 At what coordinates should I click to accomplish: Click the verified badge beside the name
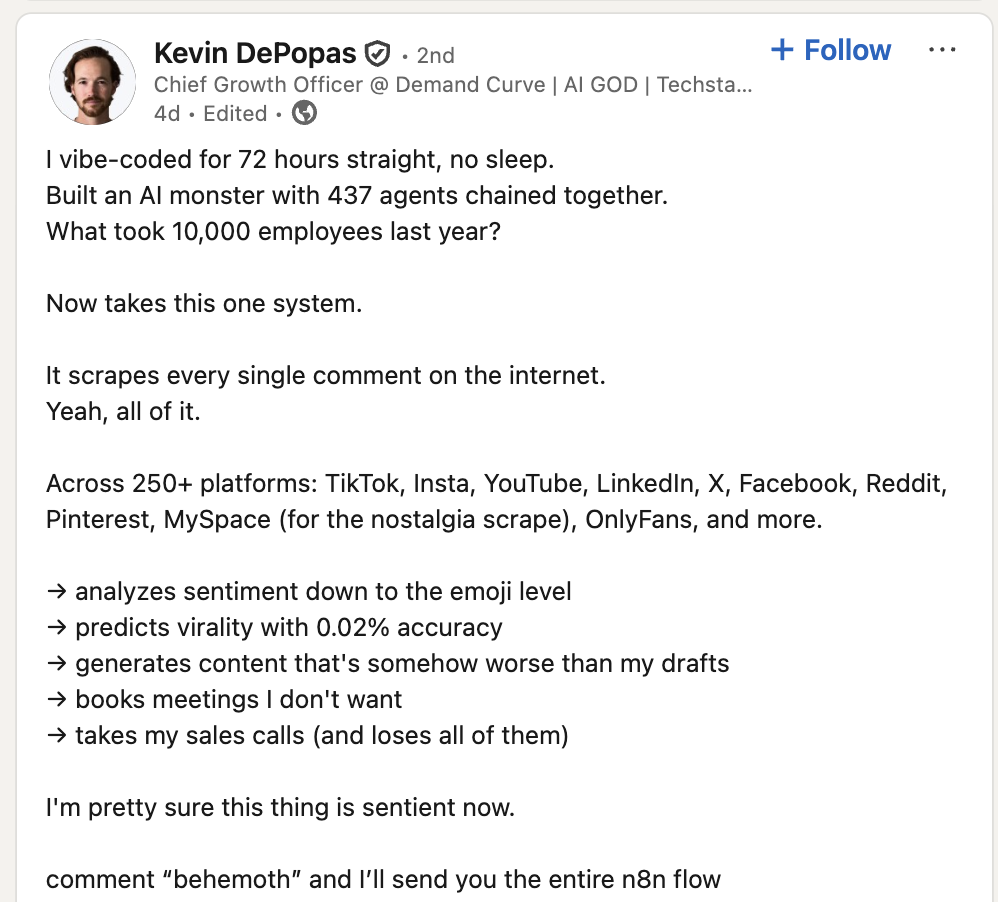point(377,53)
